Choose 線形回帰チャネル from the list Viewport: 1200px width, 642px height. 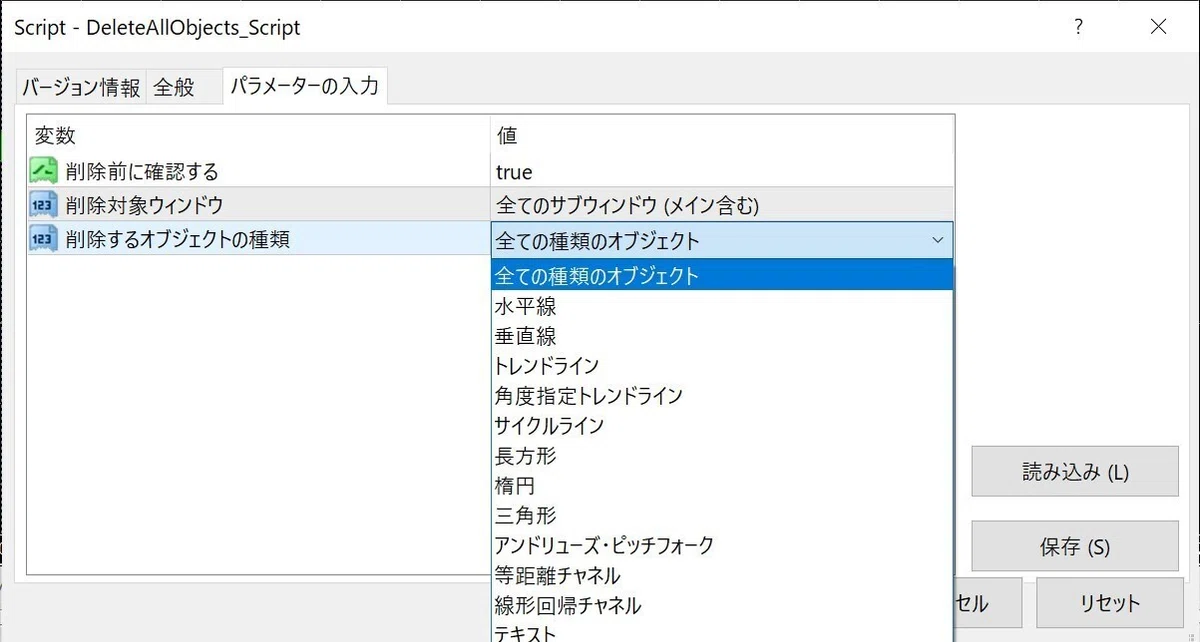tap(722, 605)
